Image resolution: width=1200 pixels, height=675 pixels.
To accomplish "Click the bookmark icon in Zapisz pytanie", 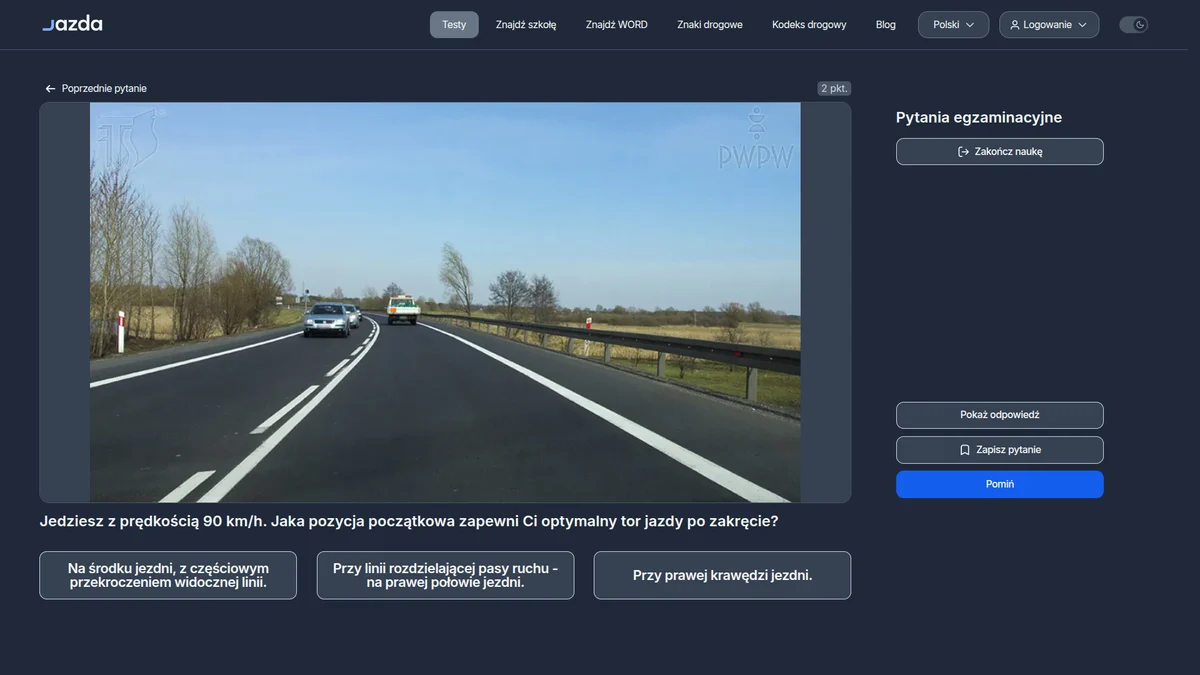I will pyautogui.click(x=965, y=450).
